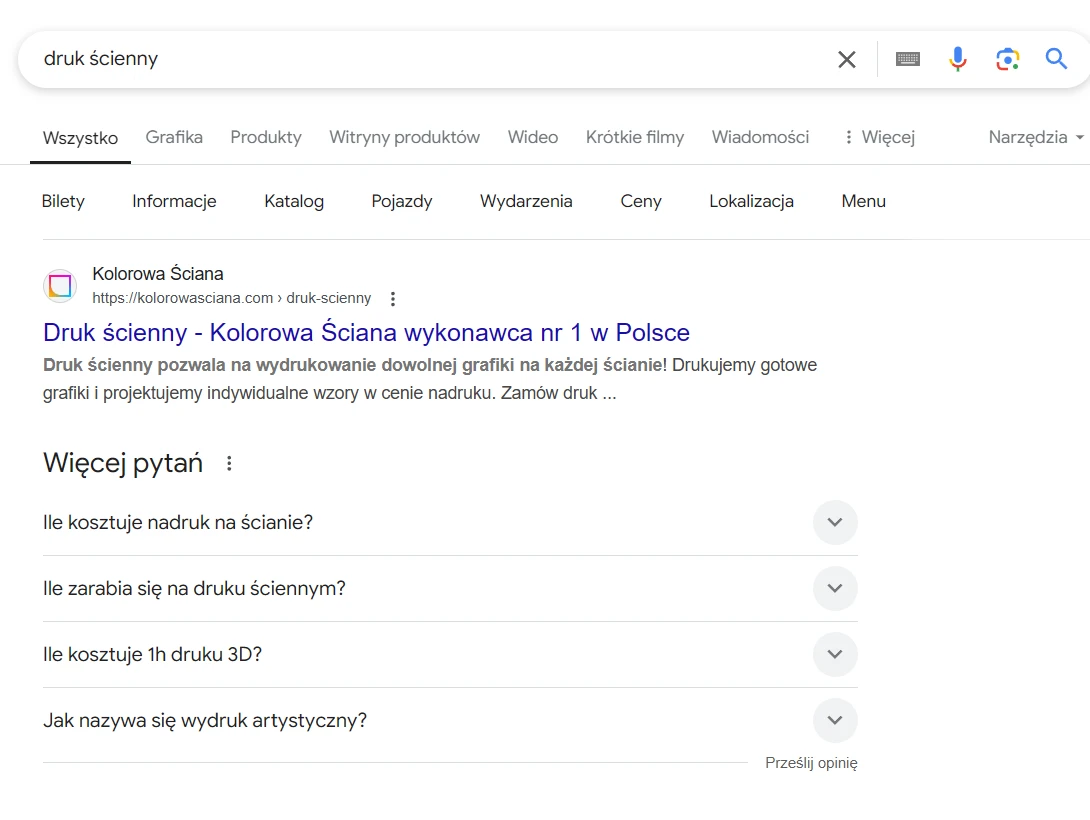The width and height of the screenshot is (1090, 820).
Task: Clear the search query with the X icon
Action: click(846, 59)
